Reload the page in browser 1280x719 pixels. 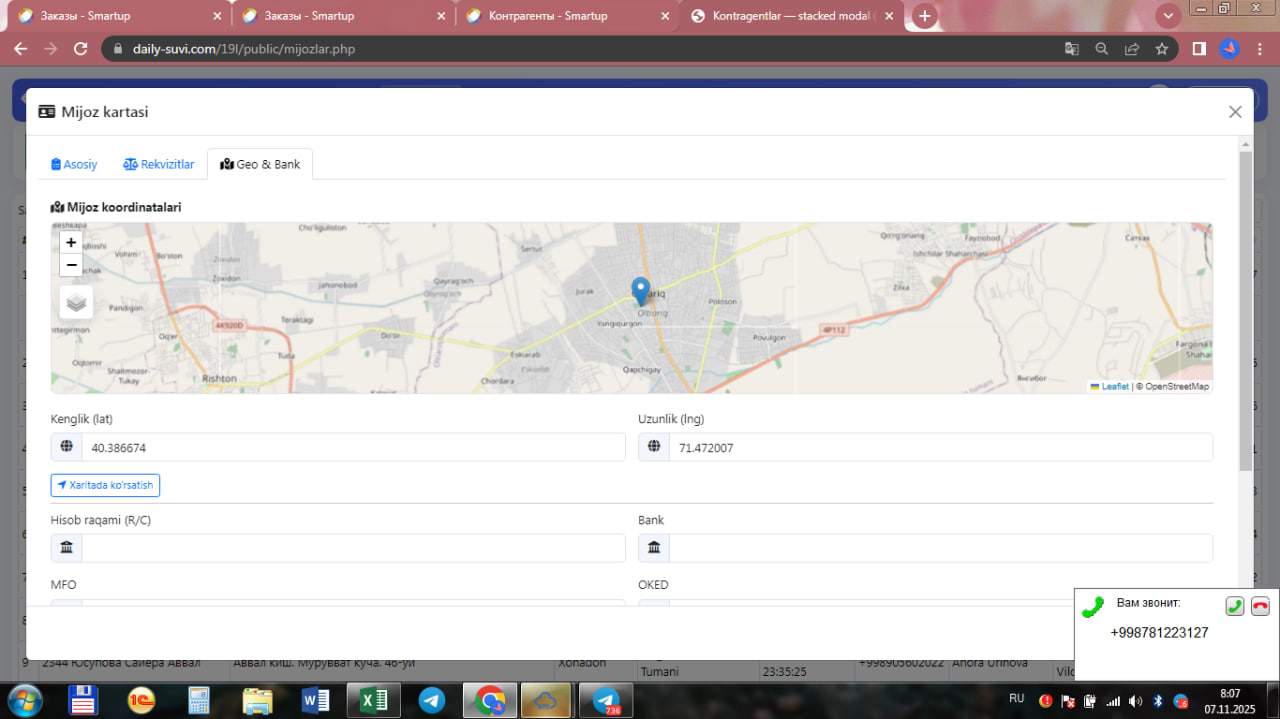[x=81, y=49]
